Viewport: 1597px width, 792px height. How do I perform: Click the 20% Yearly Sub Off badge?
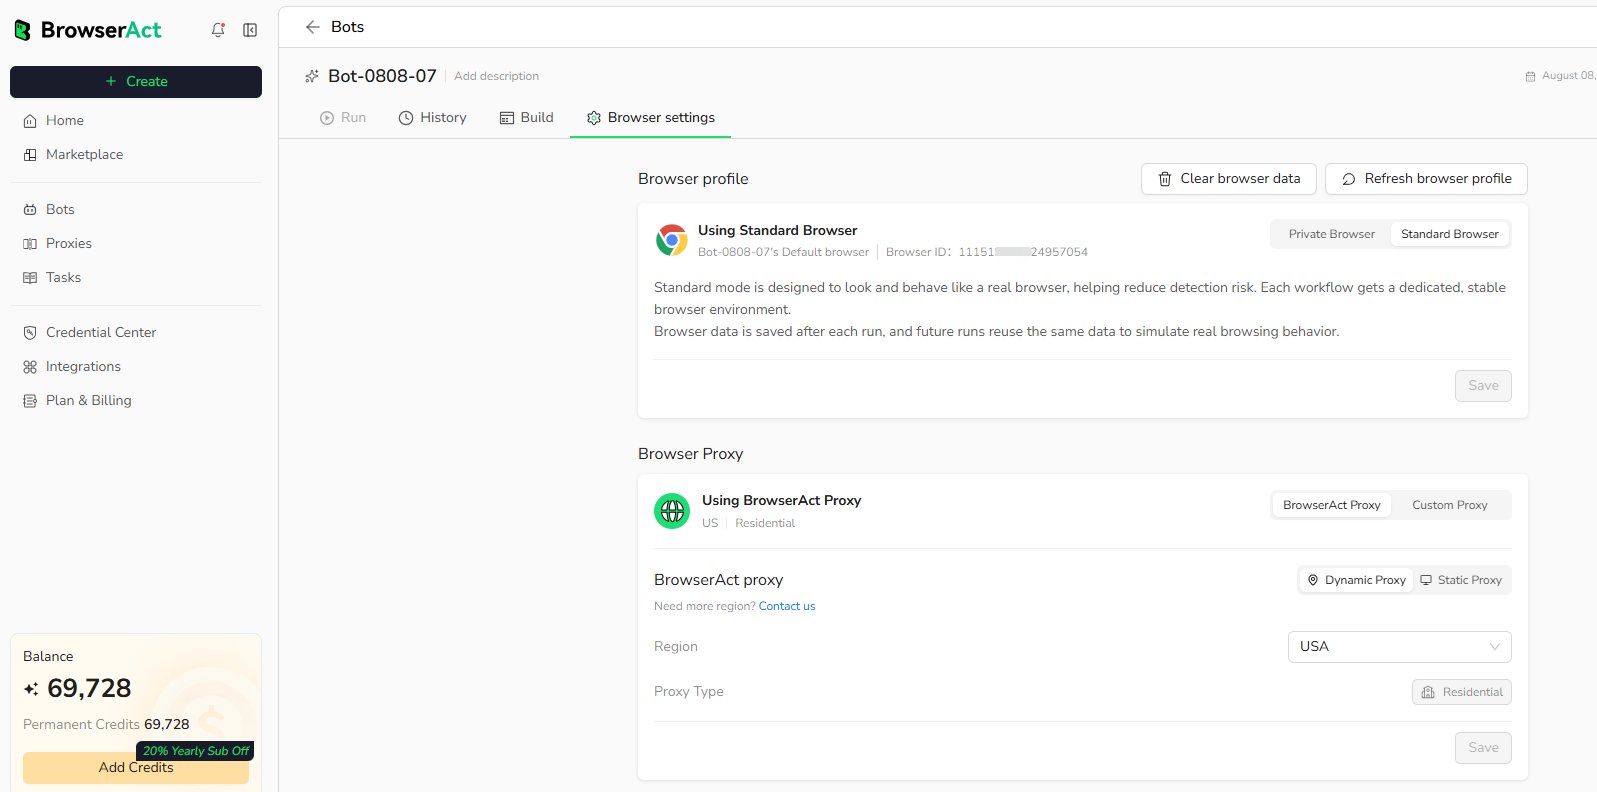point(195,751)
